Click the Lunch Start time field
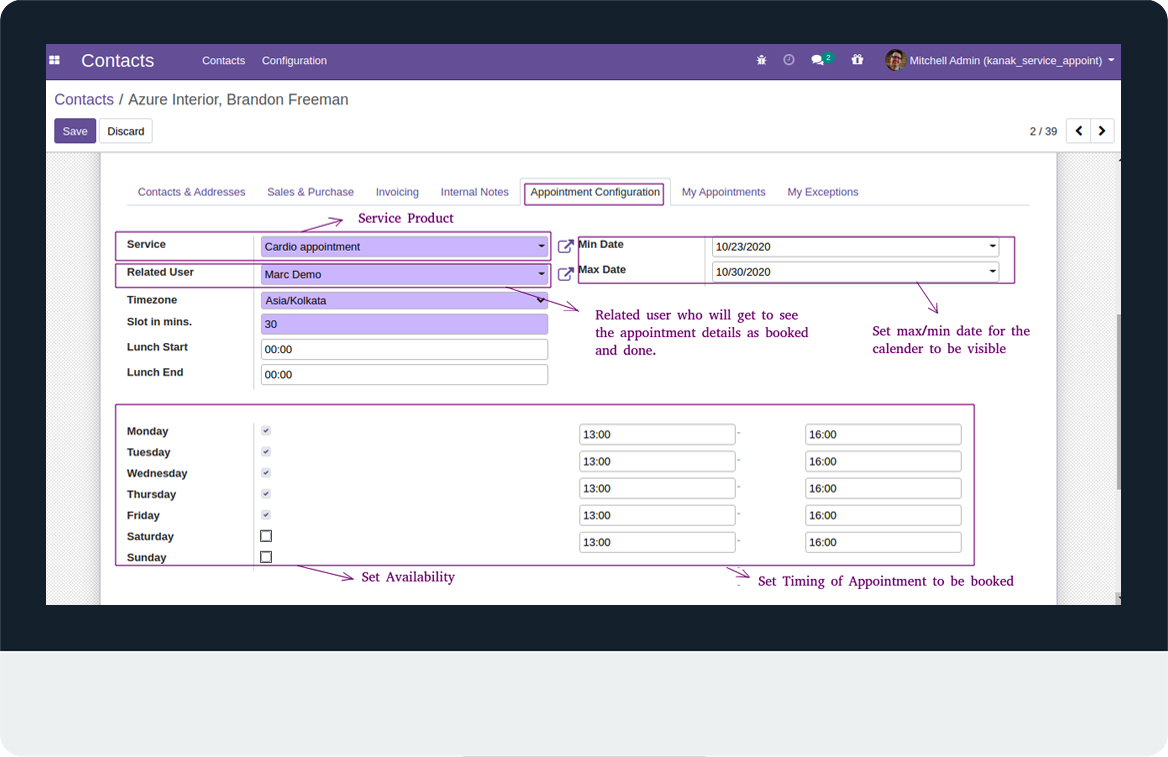The image size is (1168, 757). coord(404,349)
